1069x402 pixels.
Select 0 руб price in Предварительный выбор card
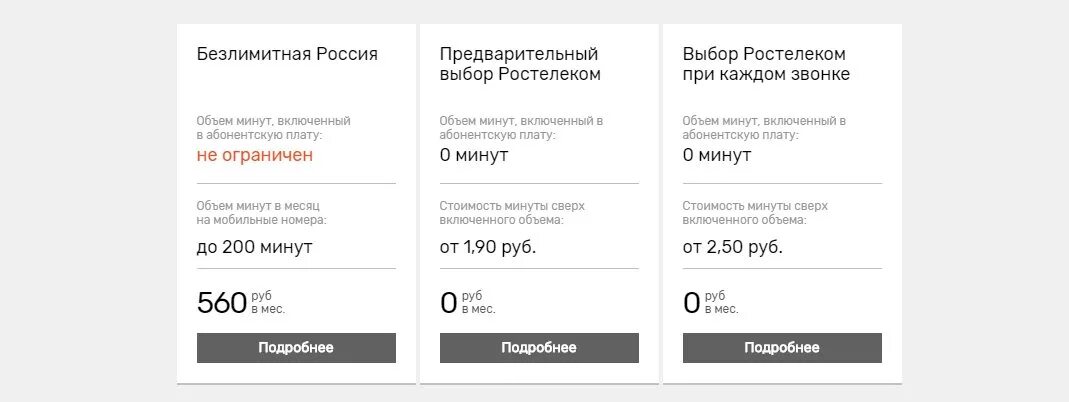pyautogui.click(x=467, y=302)
